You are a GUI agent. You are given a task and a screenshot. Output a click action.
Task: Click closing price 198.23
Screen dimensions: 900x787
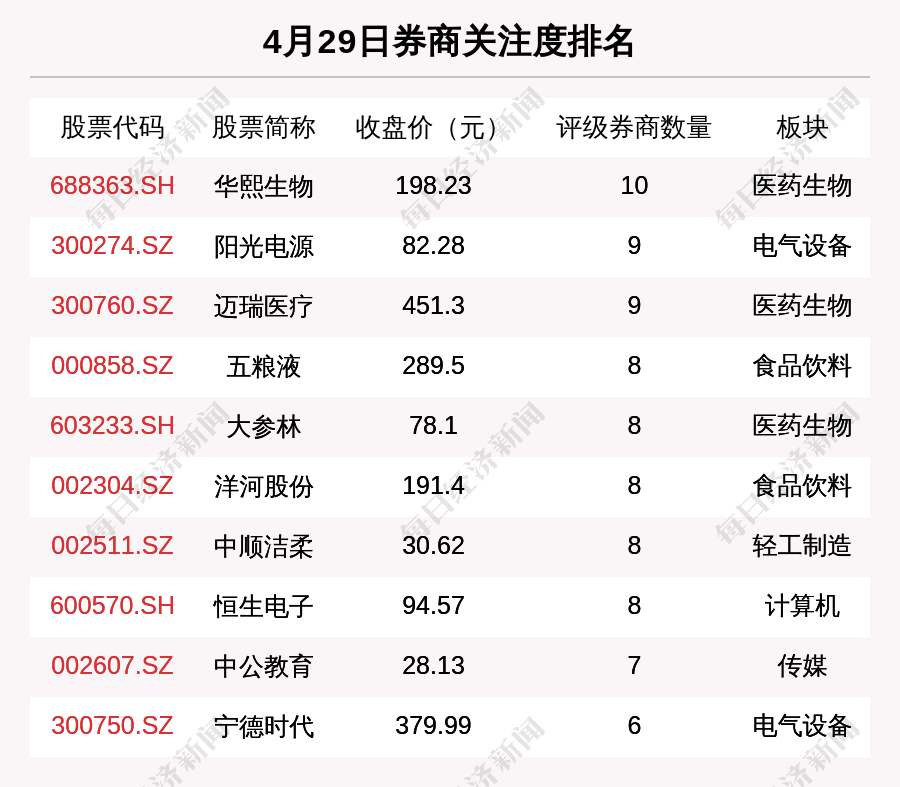pyautogui.click(x=433, y=186)
